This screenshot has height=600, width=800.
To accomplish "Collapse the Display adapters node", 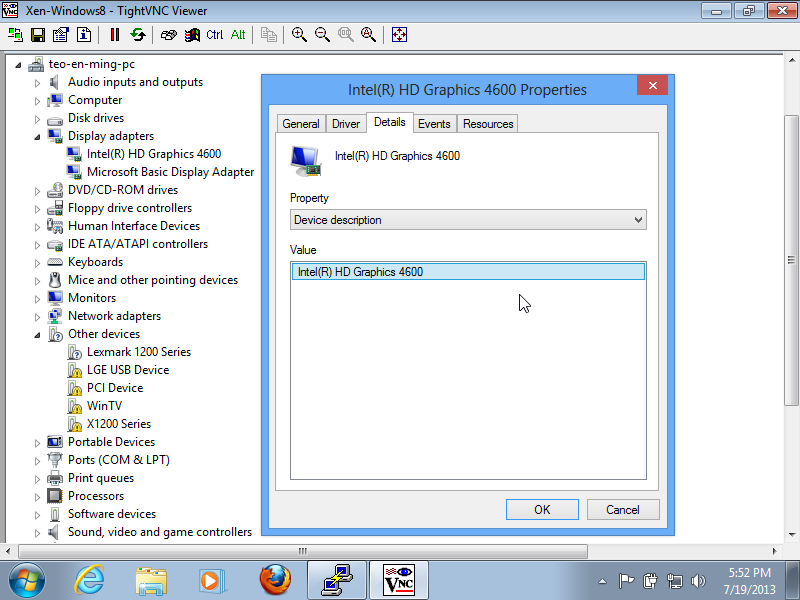I will pyautogui.click(x=38, y=136).
